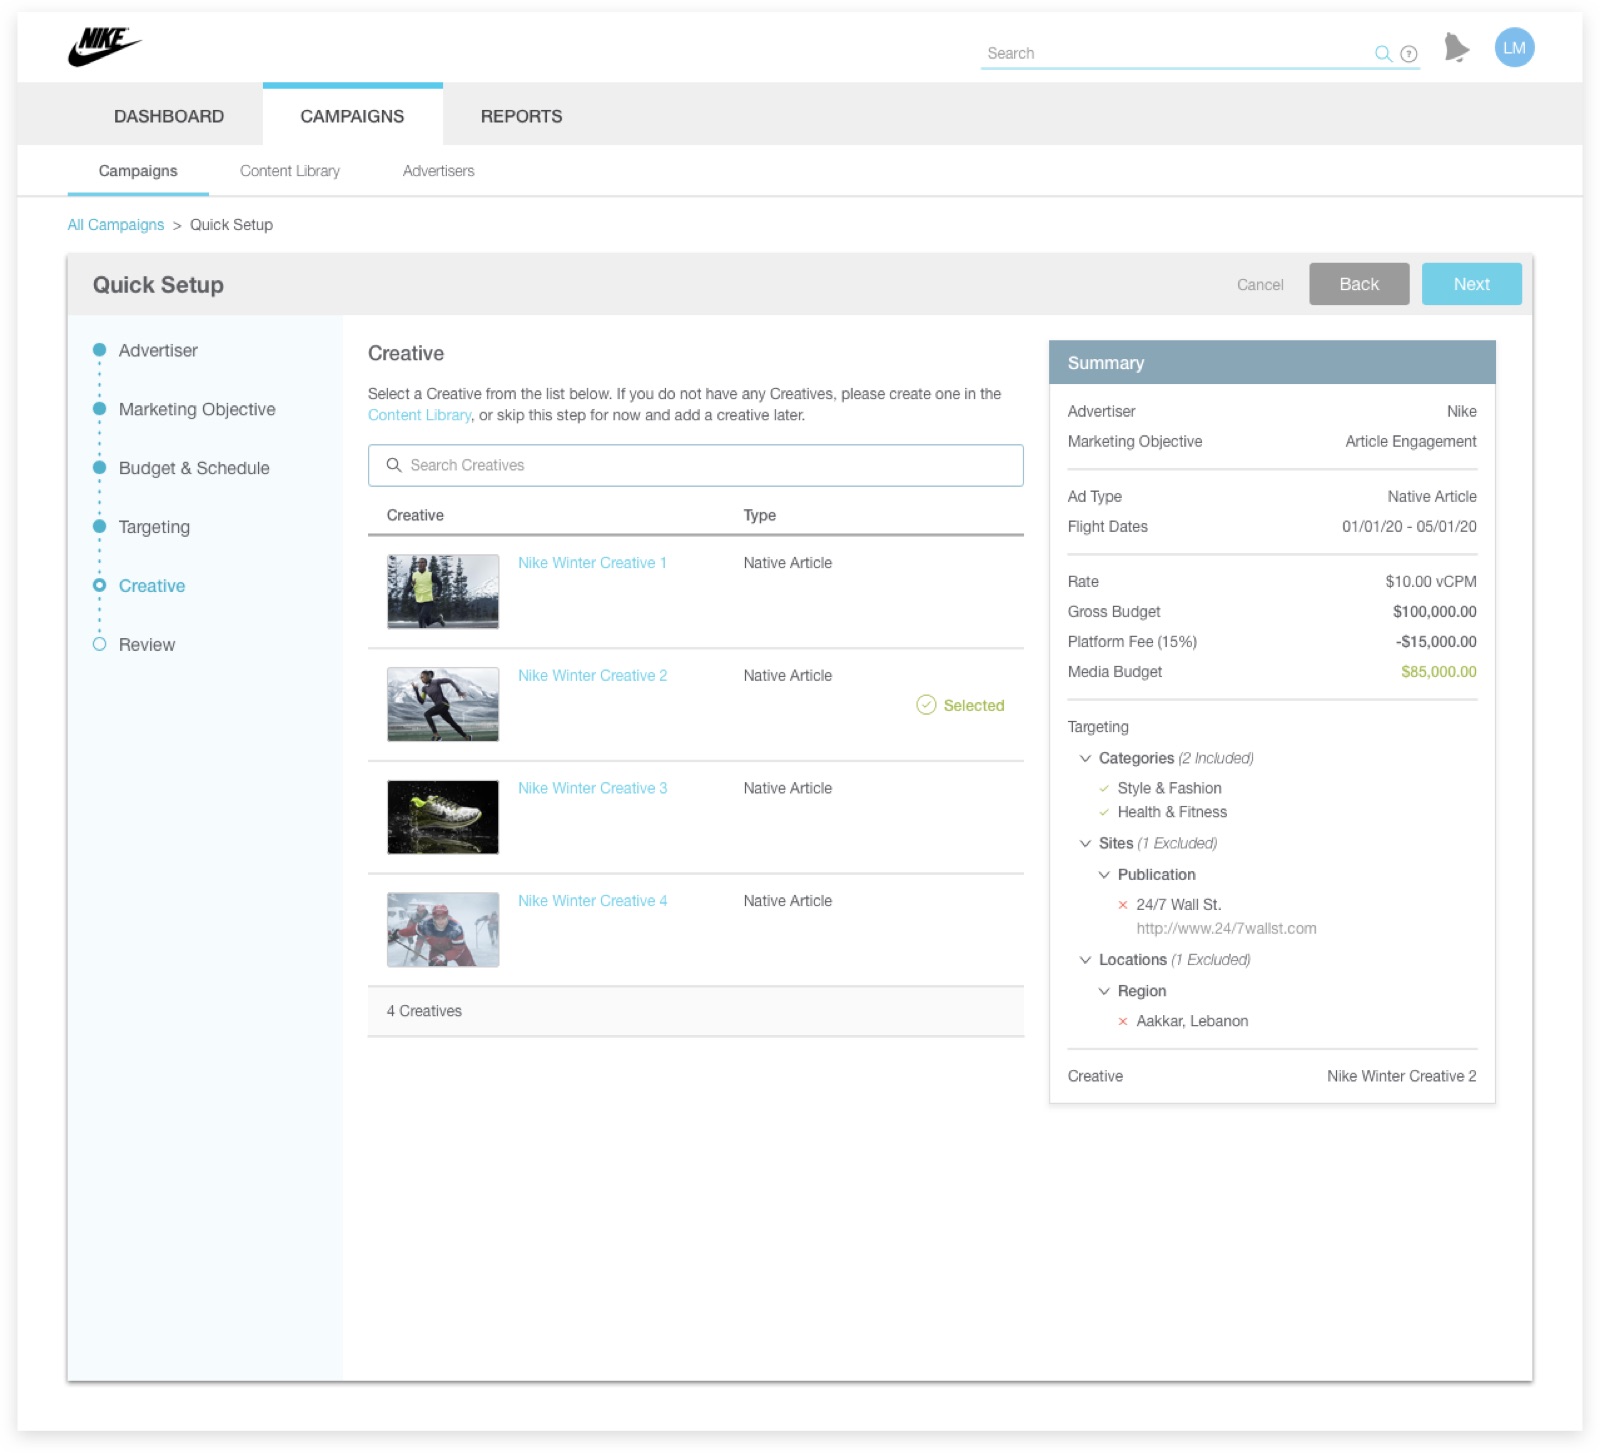Click the Creative column header
The image size is (1600, 1453).
click(415, 515)
